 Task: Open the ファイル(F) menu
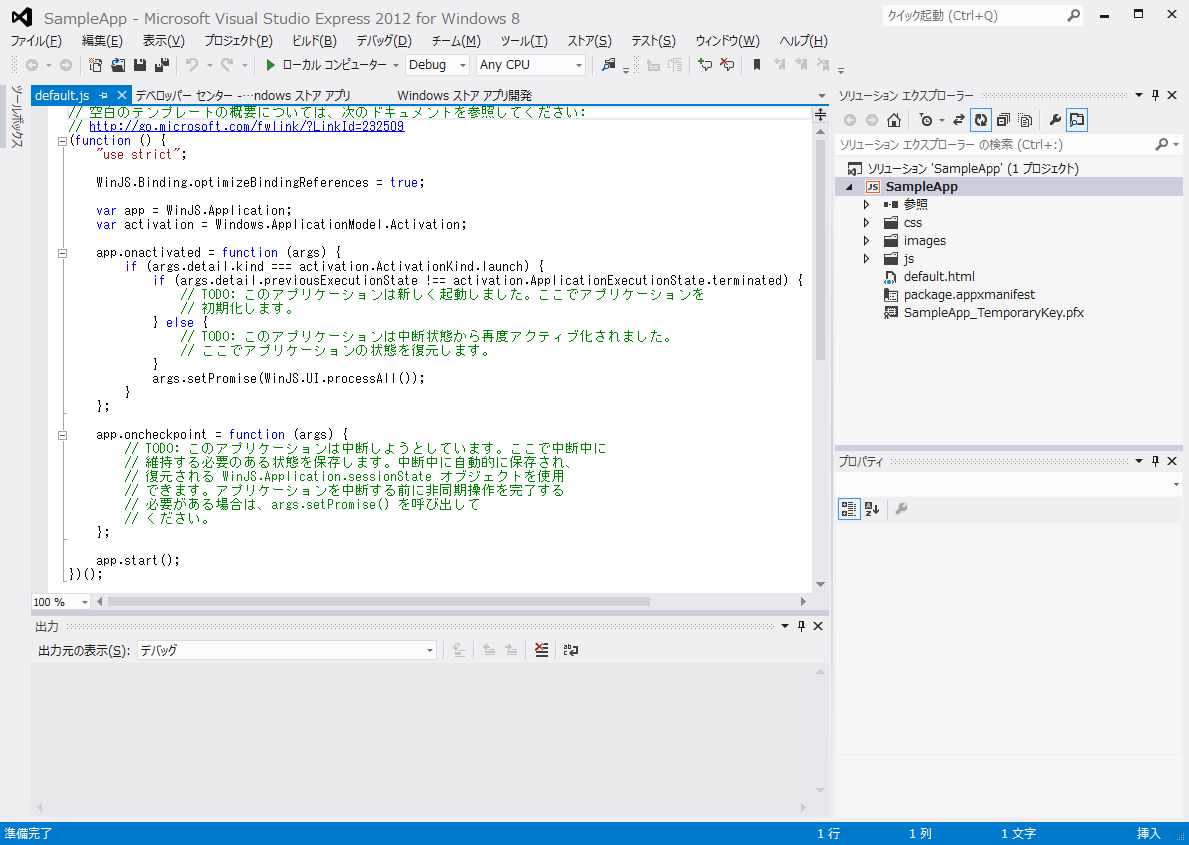[36, 41]
